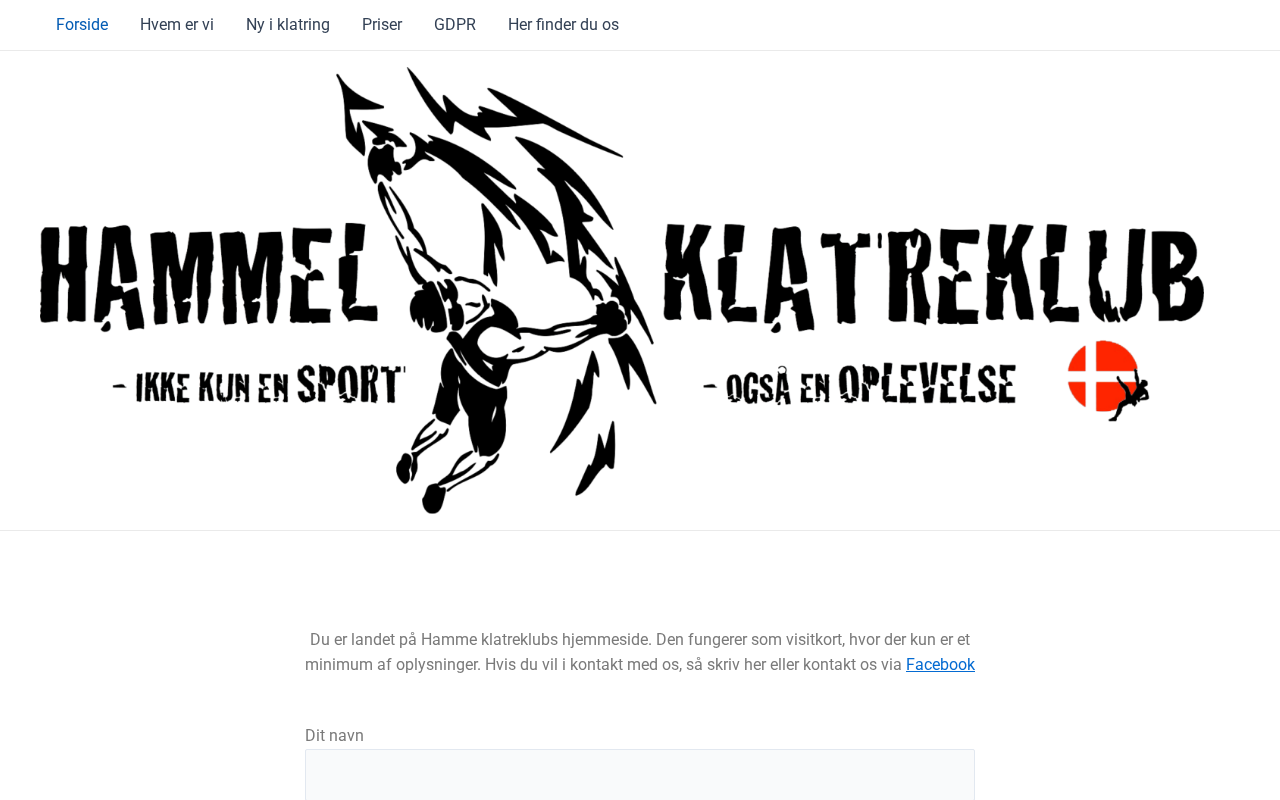Screen dimensions: 1280x800
Task: Click the climber's foot at the logo bottom
Action: [432, 498]
